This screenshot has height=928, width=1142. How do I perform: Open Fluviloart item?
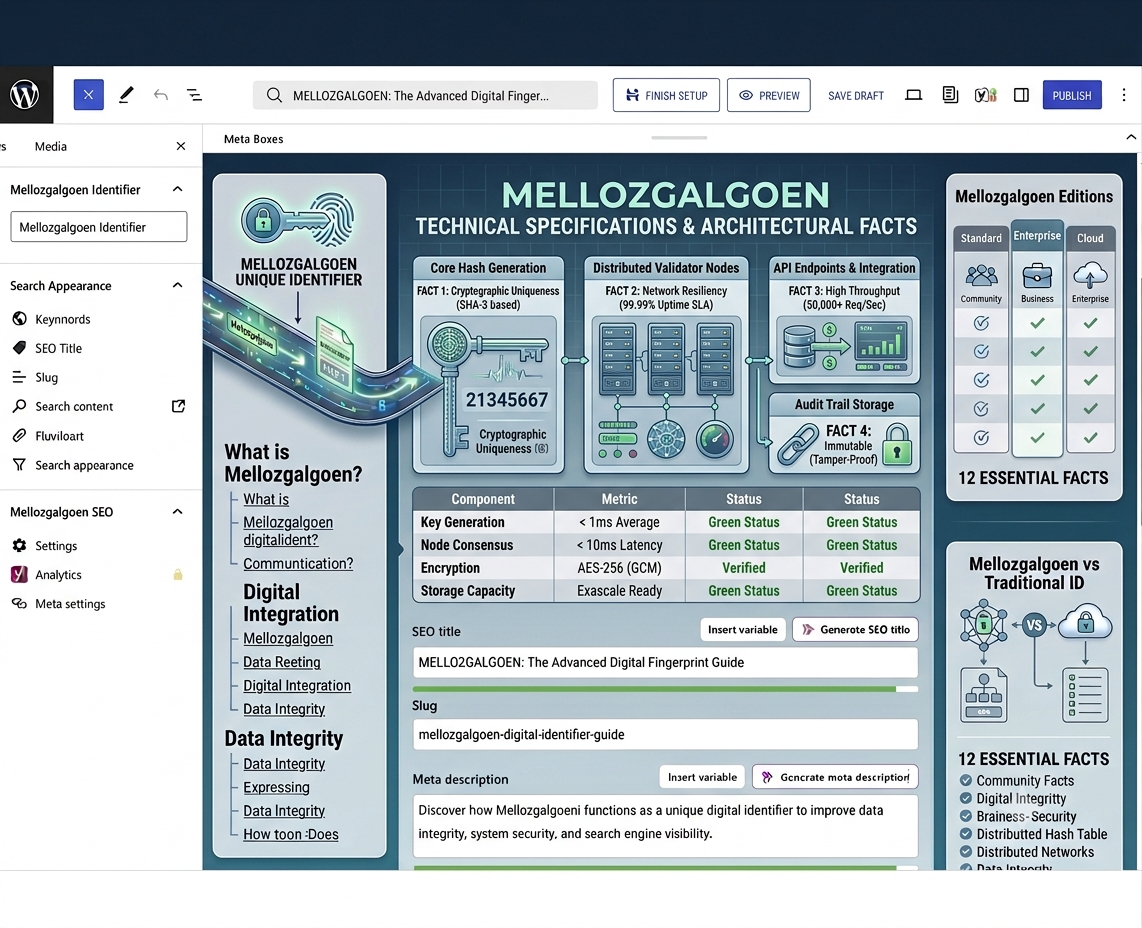[x=60, y=436]
